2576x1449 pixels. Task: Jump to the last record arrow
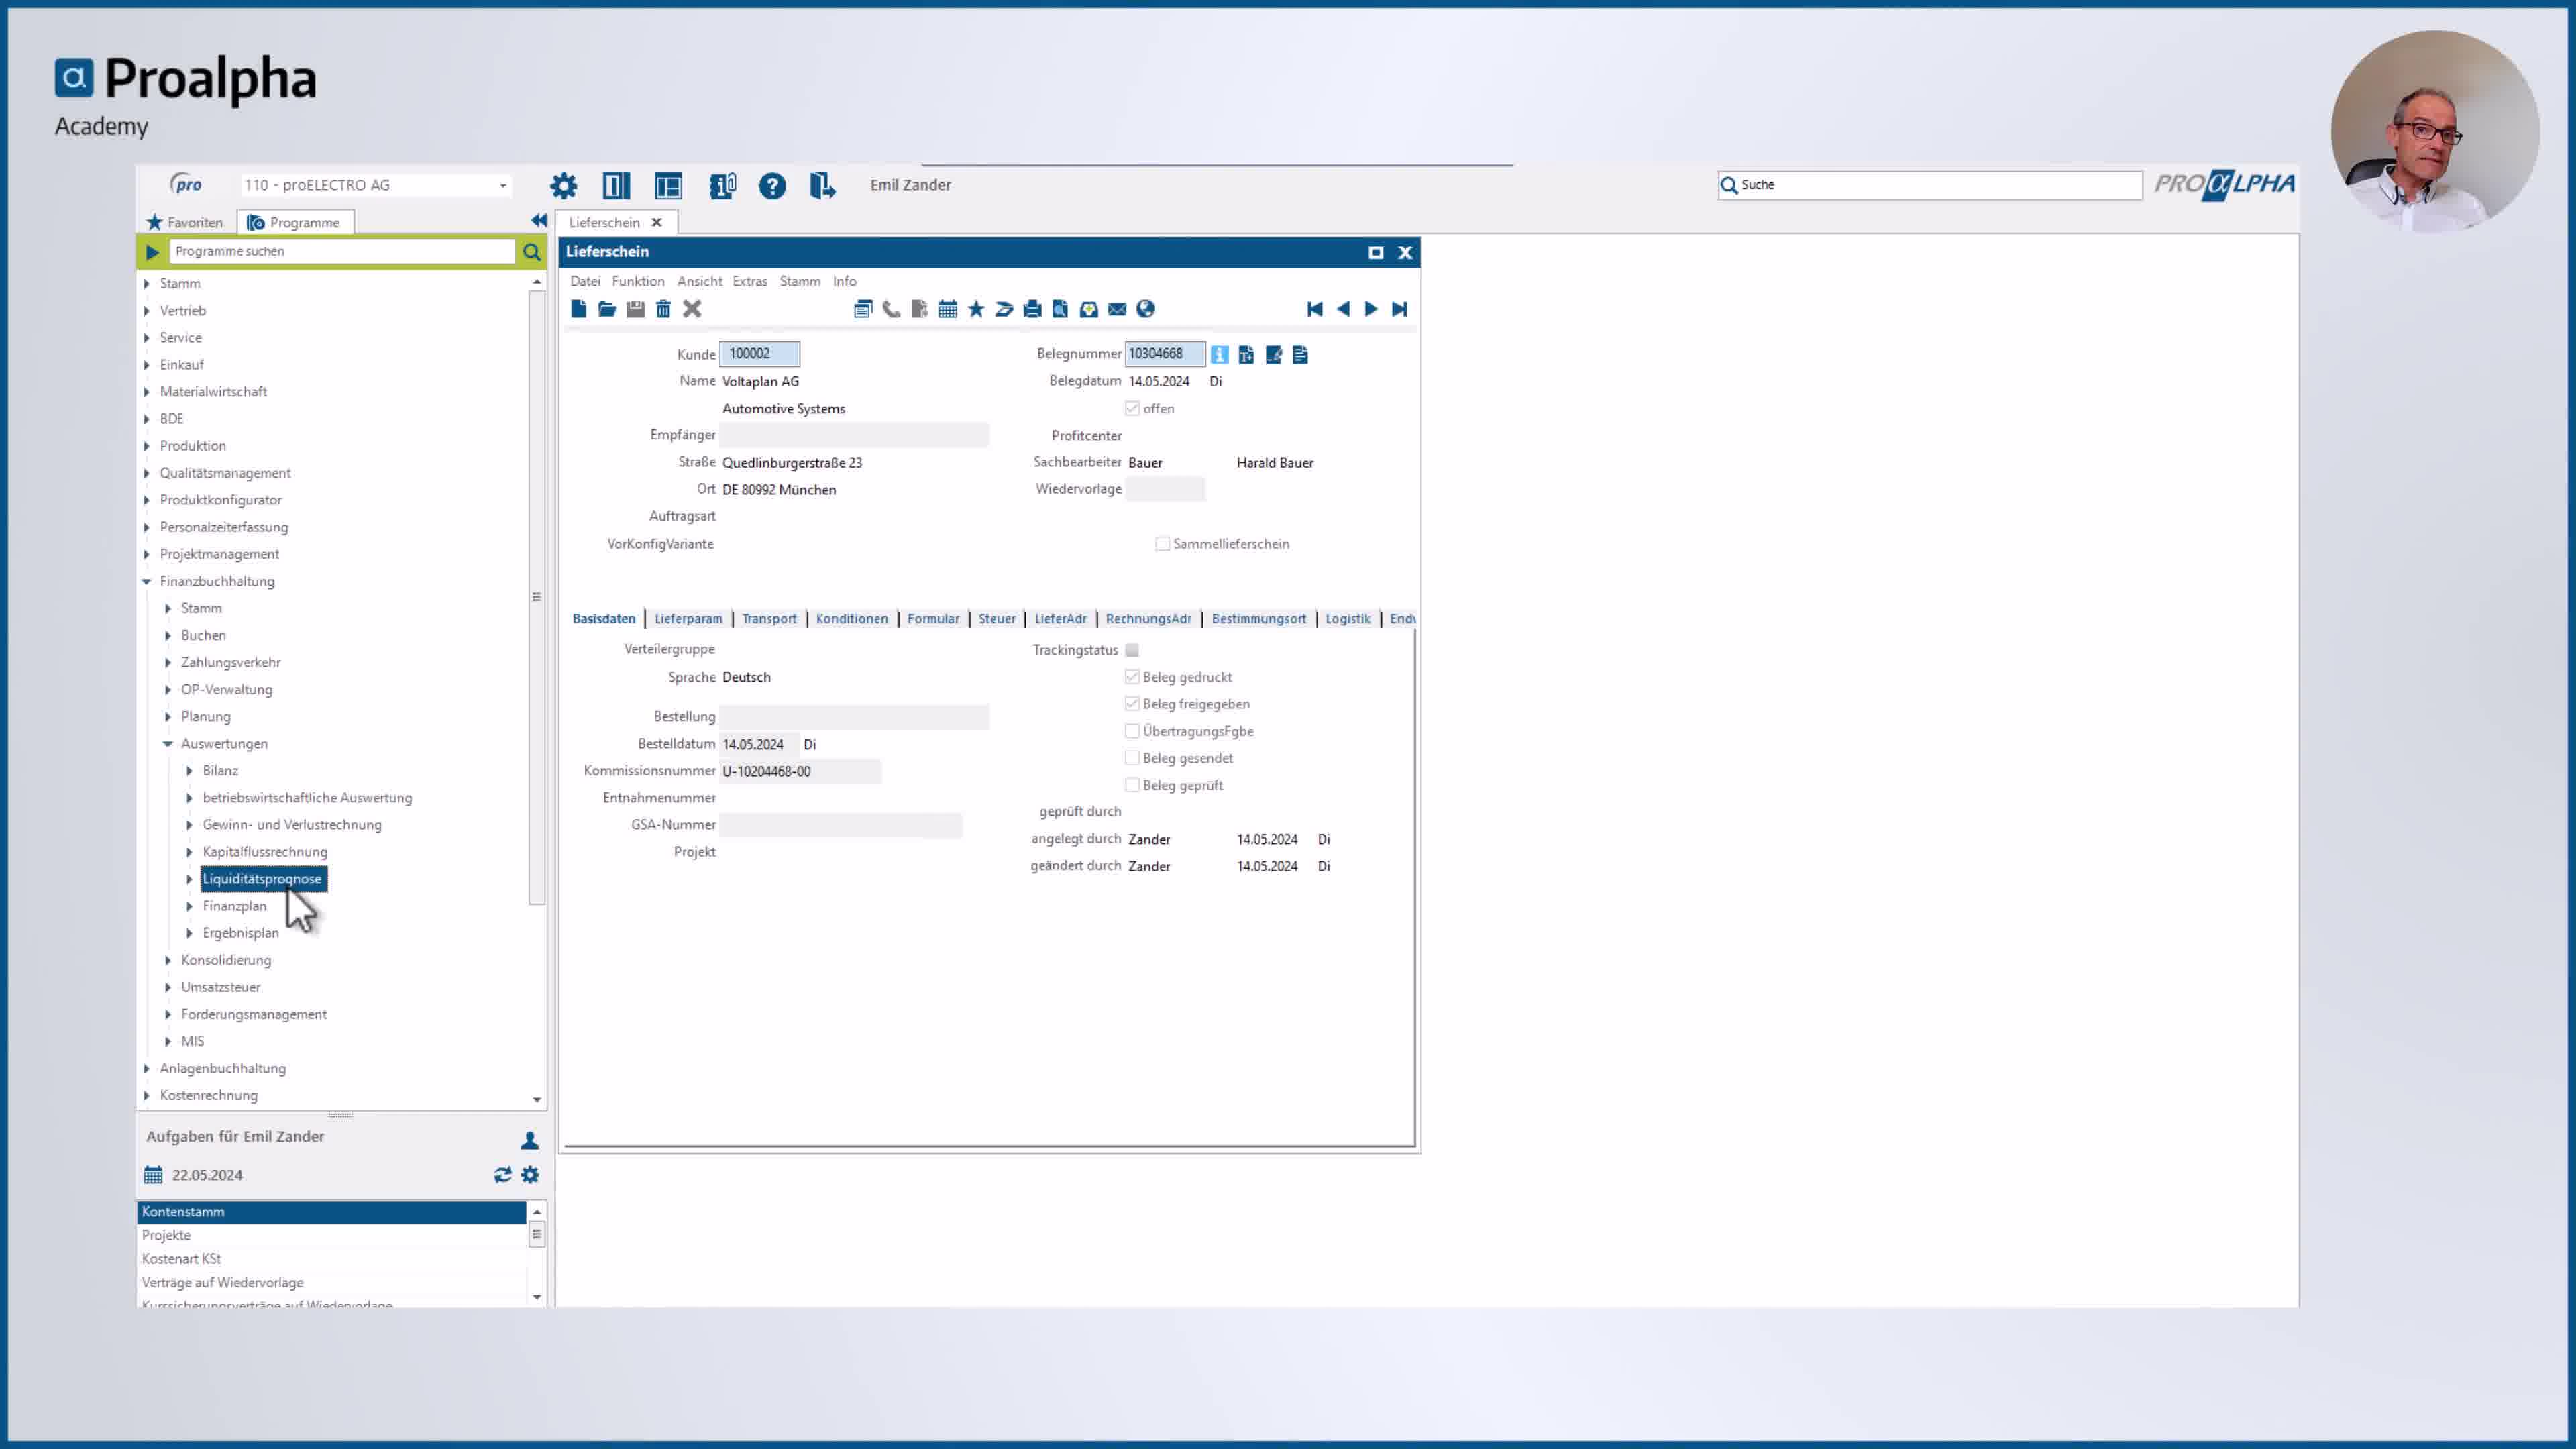tap(1400, 309)
